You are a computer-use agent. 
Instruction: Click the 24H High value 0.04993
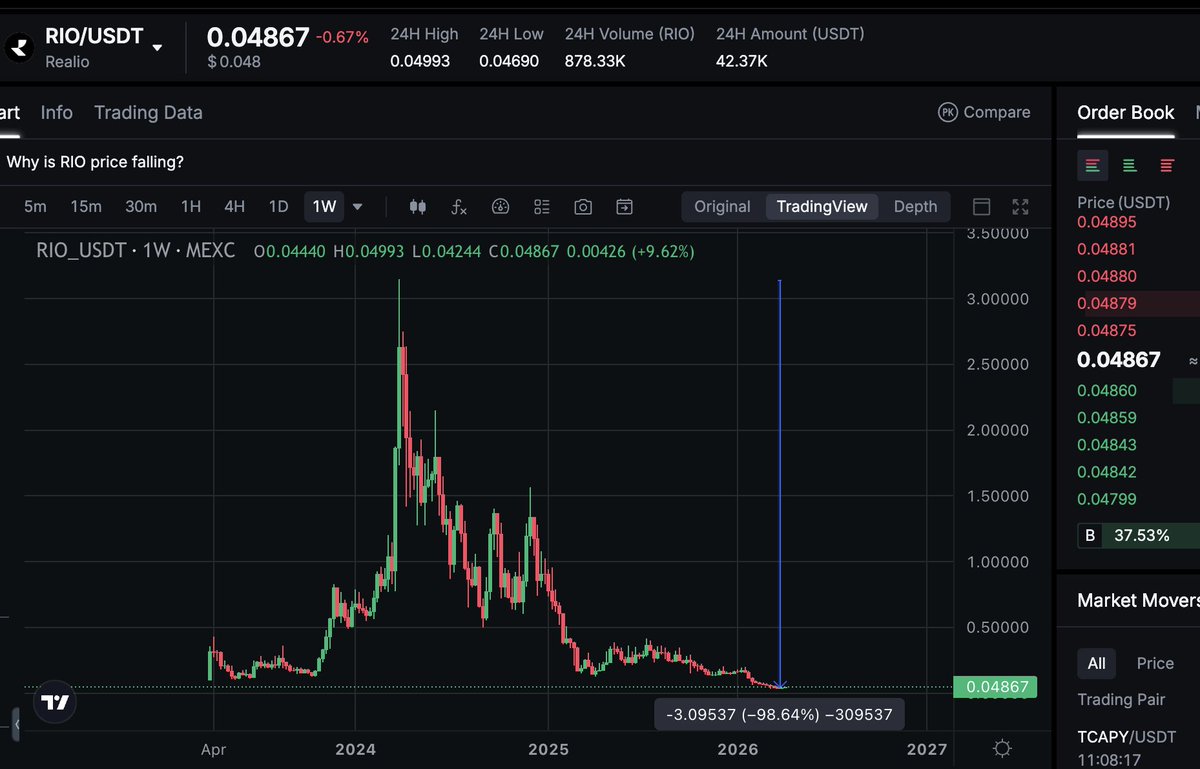tap(420, 61)
